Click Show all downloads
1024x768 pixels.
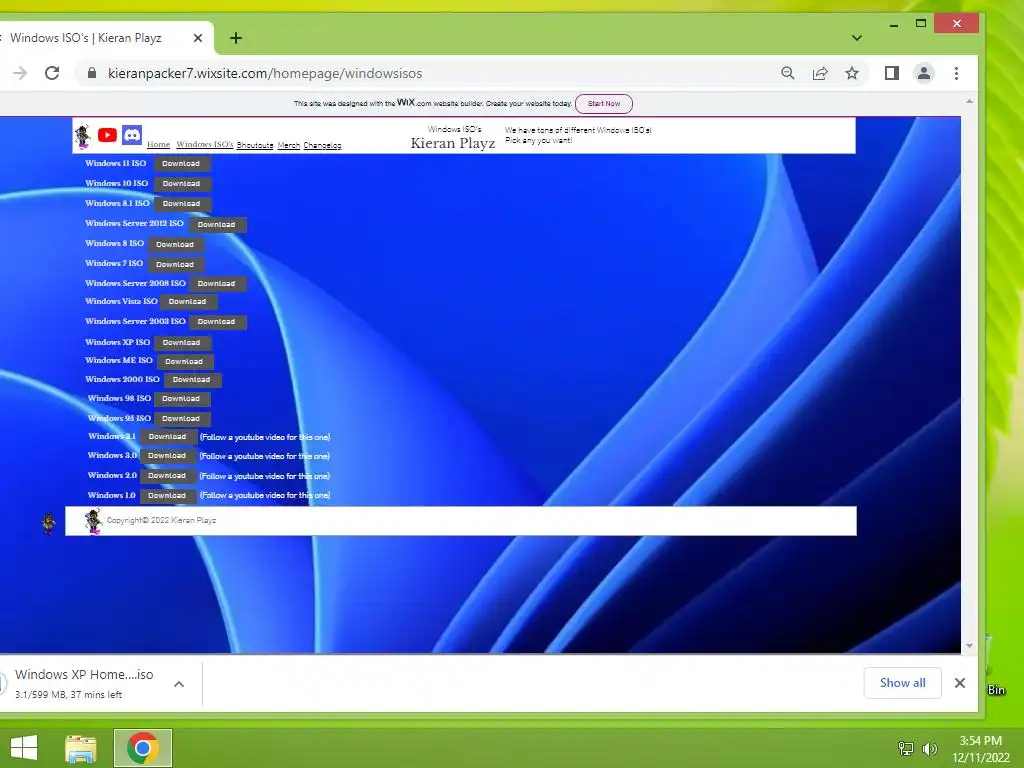tap(903, 683)
